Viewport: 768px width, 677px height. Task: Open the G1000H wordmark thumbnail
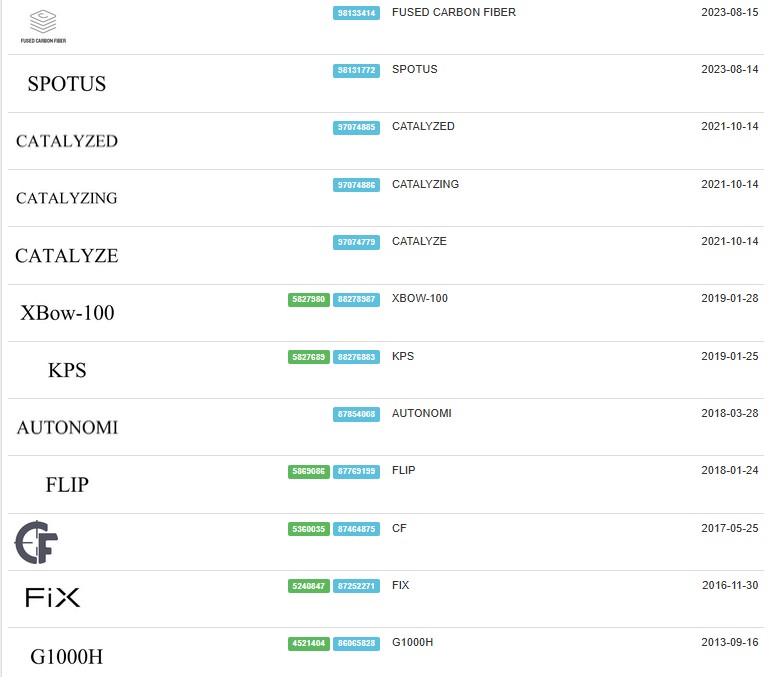(x=67, y=657)
